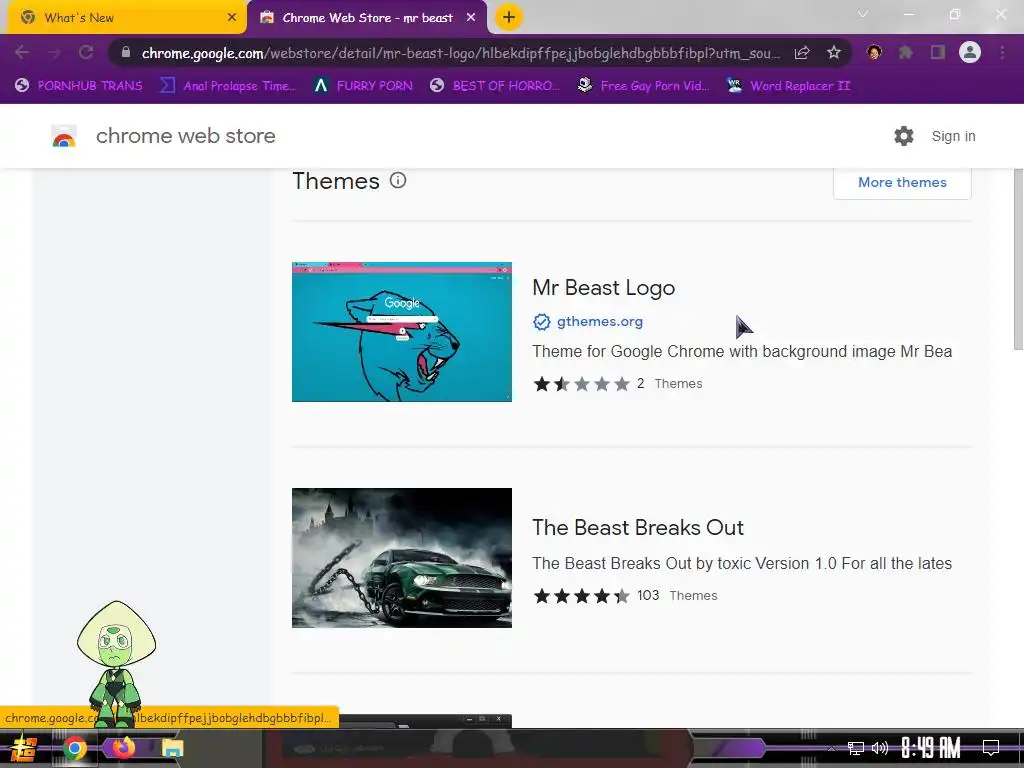Image resolution: width=1024 pixels, height=768 pixels.
Task: Open the notification center icon
Action: click(991, 748)
